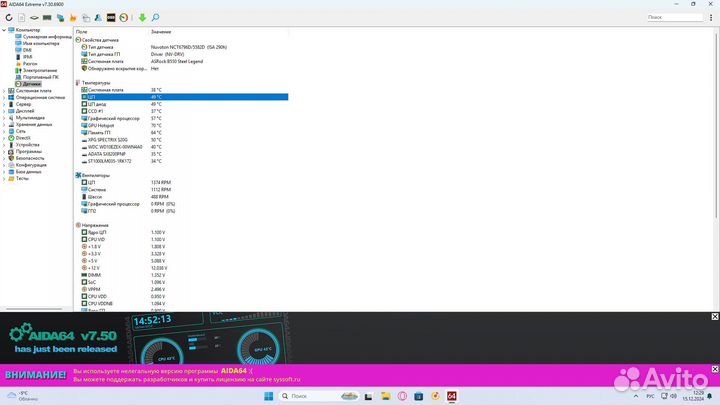Expand the Безопасность tree node
Viewport: 720px width, 405px height.
click(x=4, y=158)
